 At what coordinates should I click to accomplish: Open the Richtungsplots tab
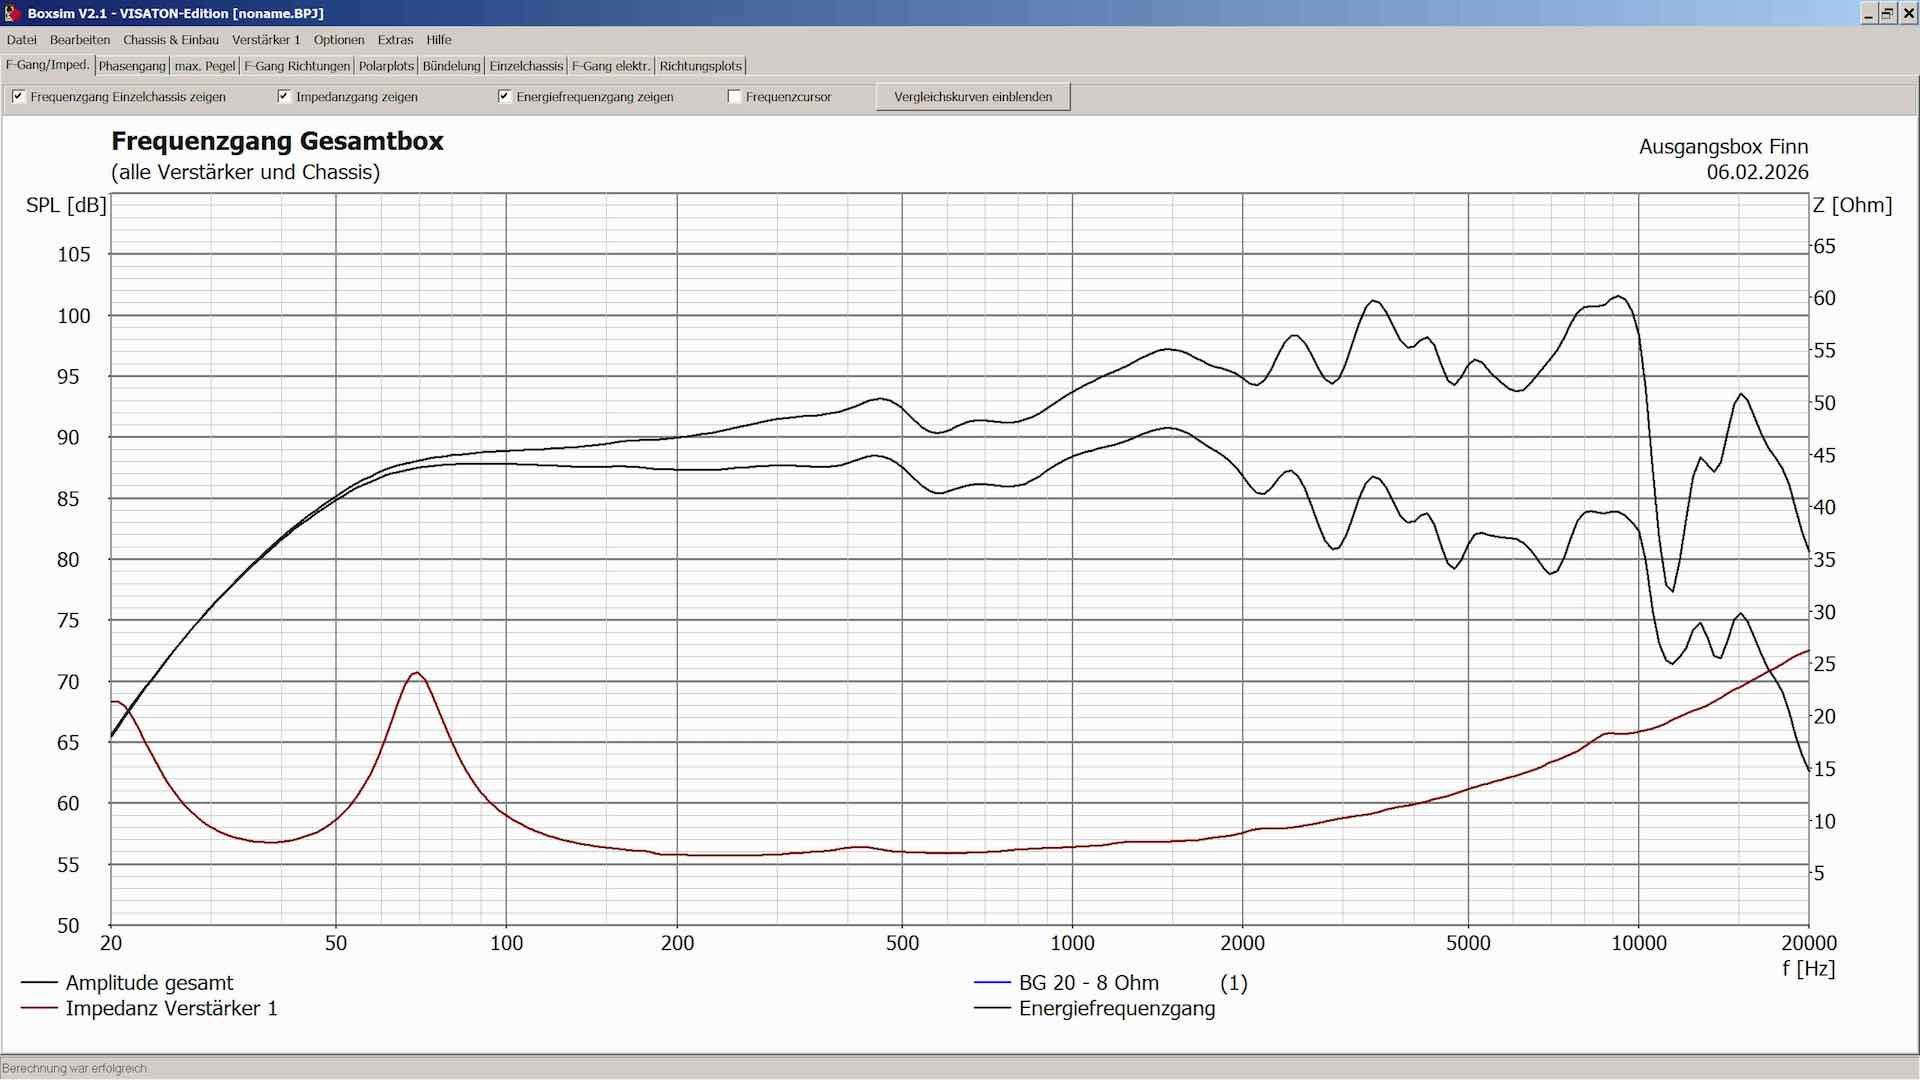click(x=700, y=66)
